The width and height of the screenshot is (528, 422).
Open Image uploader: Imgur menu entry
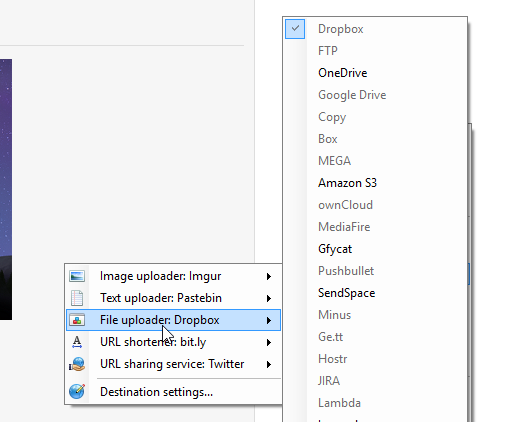173,276
